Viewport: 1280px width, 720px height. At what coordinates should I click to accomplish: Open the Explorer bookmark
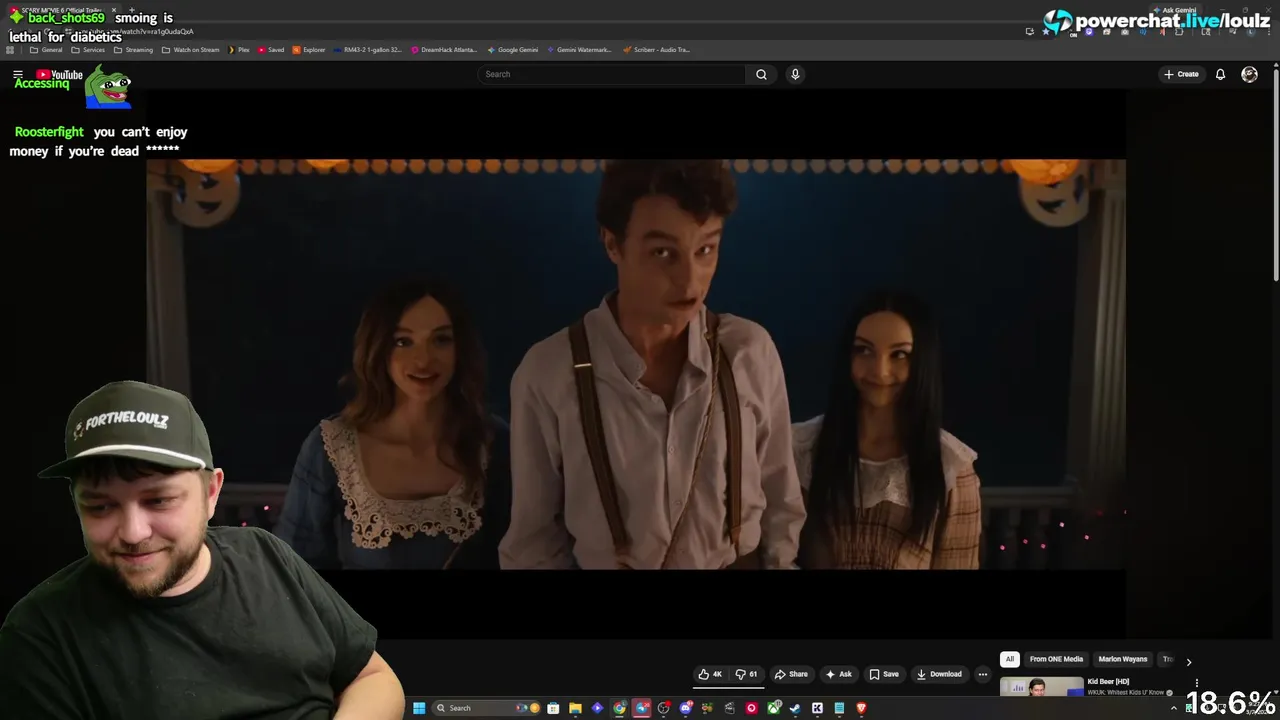[x=309, y=50]
